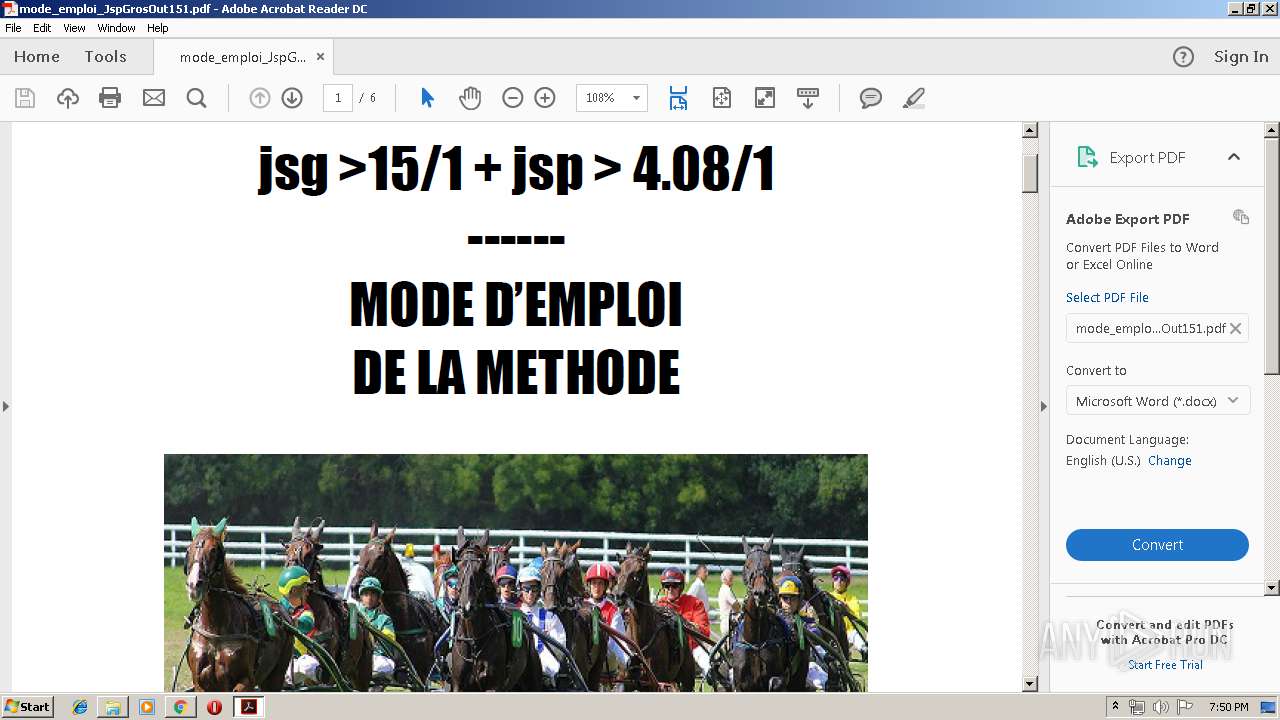Click the taskbar clock 7:50 PM
Viewport: 1280px width, 720px height.
pos(1229,707)
